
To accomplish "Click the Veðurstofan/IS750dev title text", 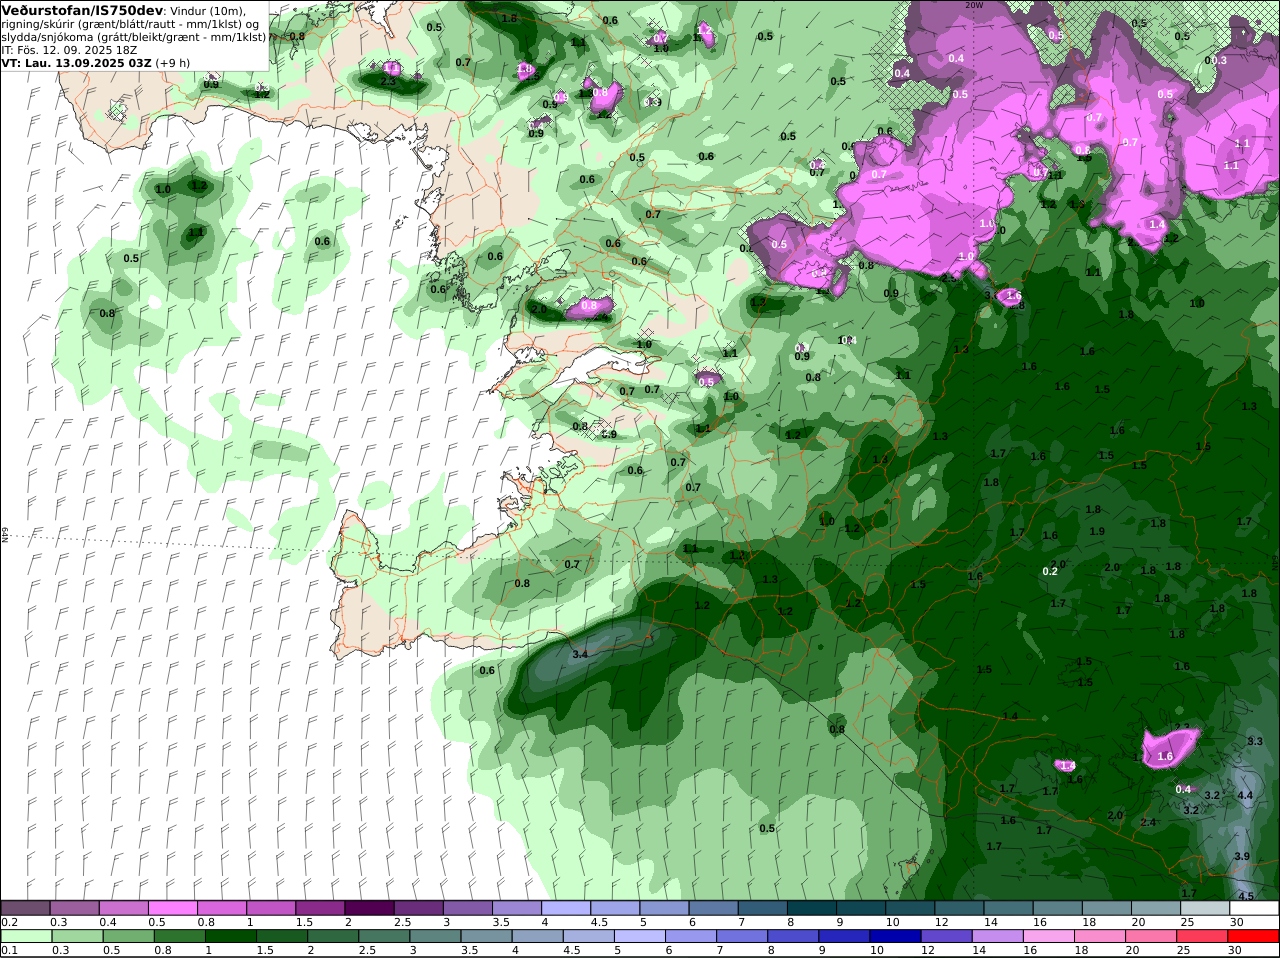I will click(82, 10).
